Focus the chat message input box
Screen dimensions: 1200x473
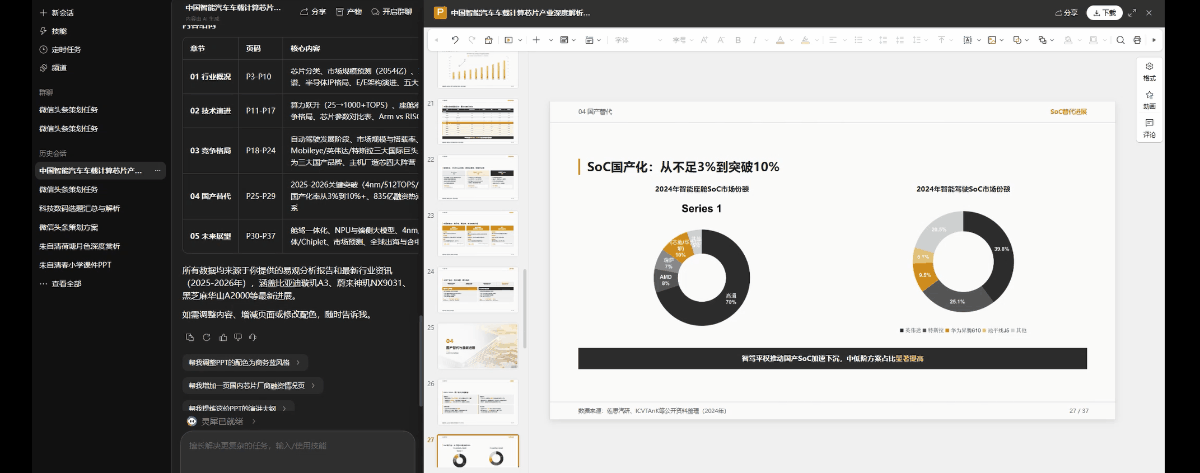298,452
